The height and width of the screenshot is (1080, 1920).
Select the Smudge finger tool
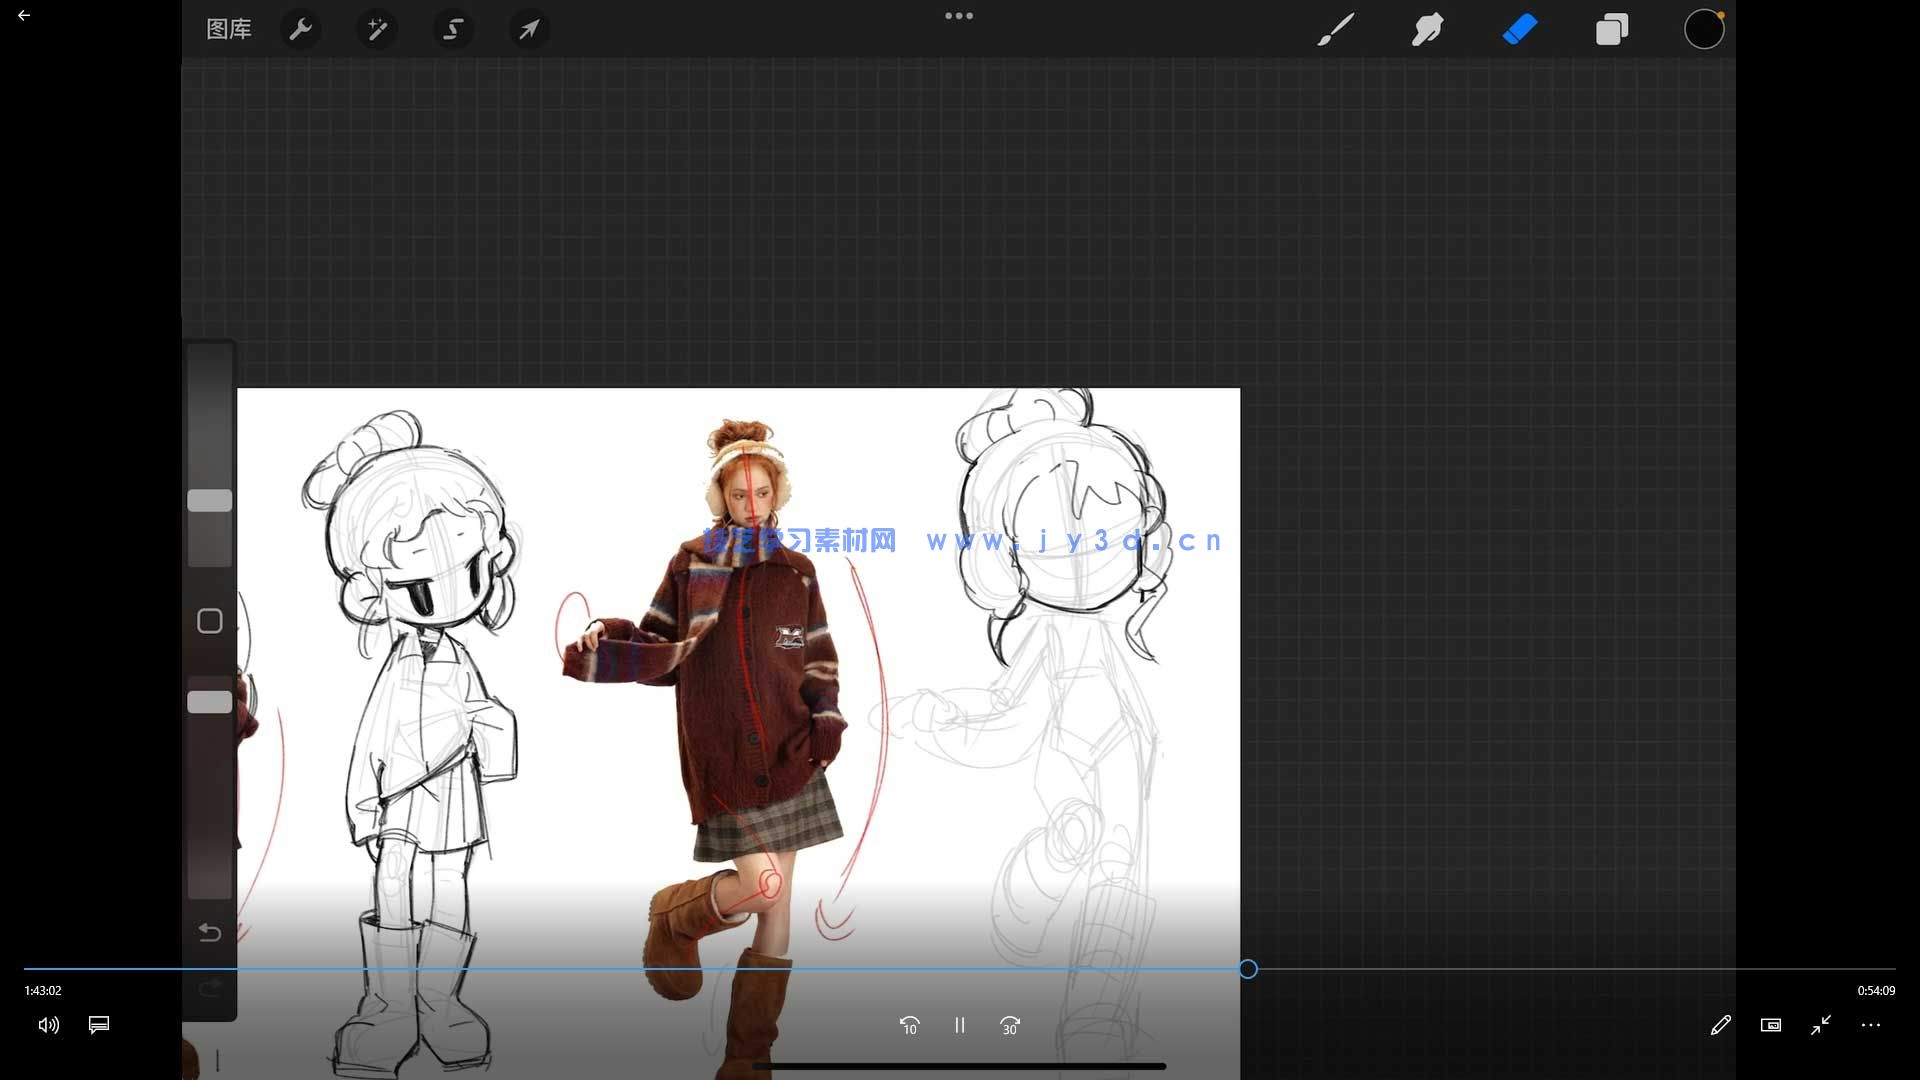1427,29
